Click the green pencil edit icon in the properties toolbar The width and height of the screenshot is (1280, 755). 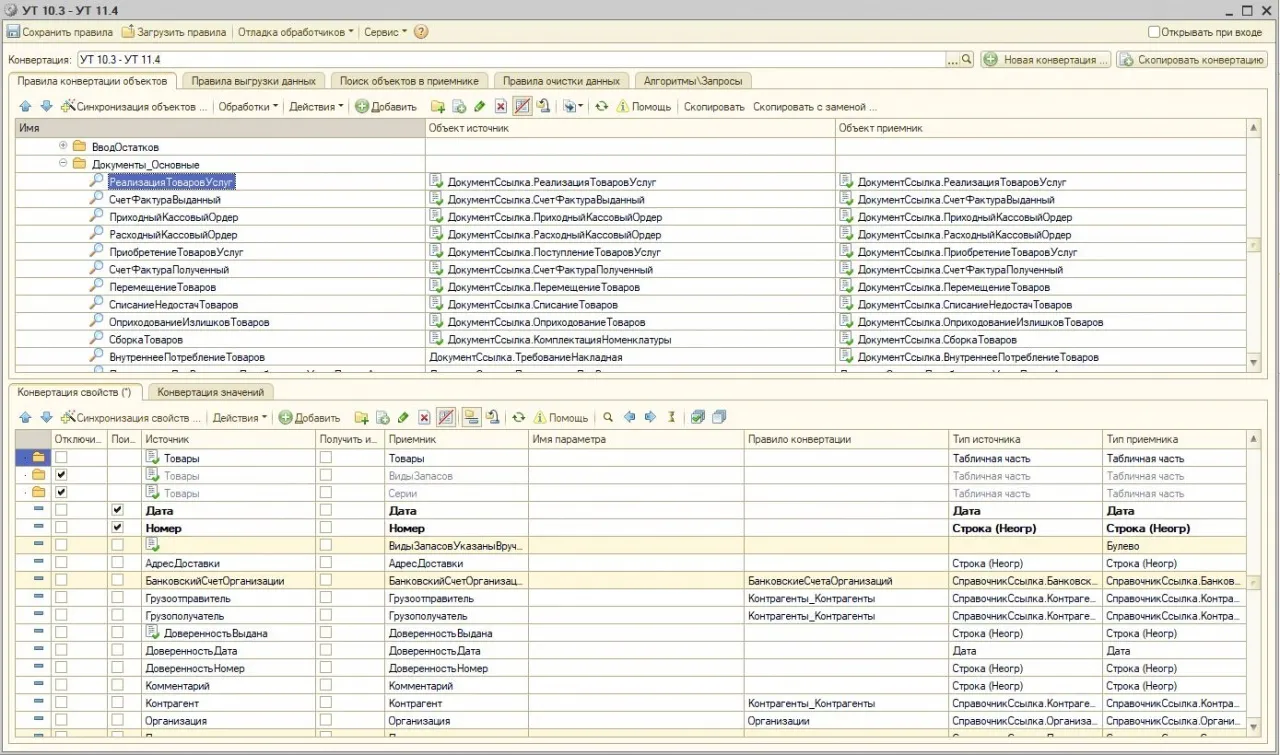(403, 418)
